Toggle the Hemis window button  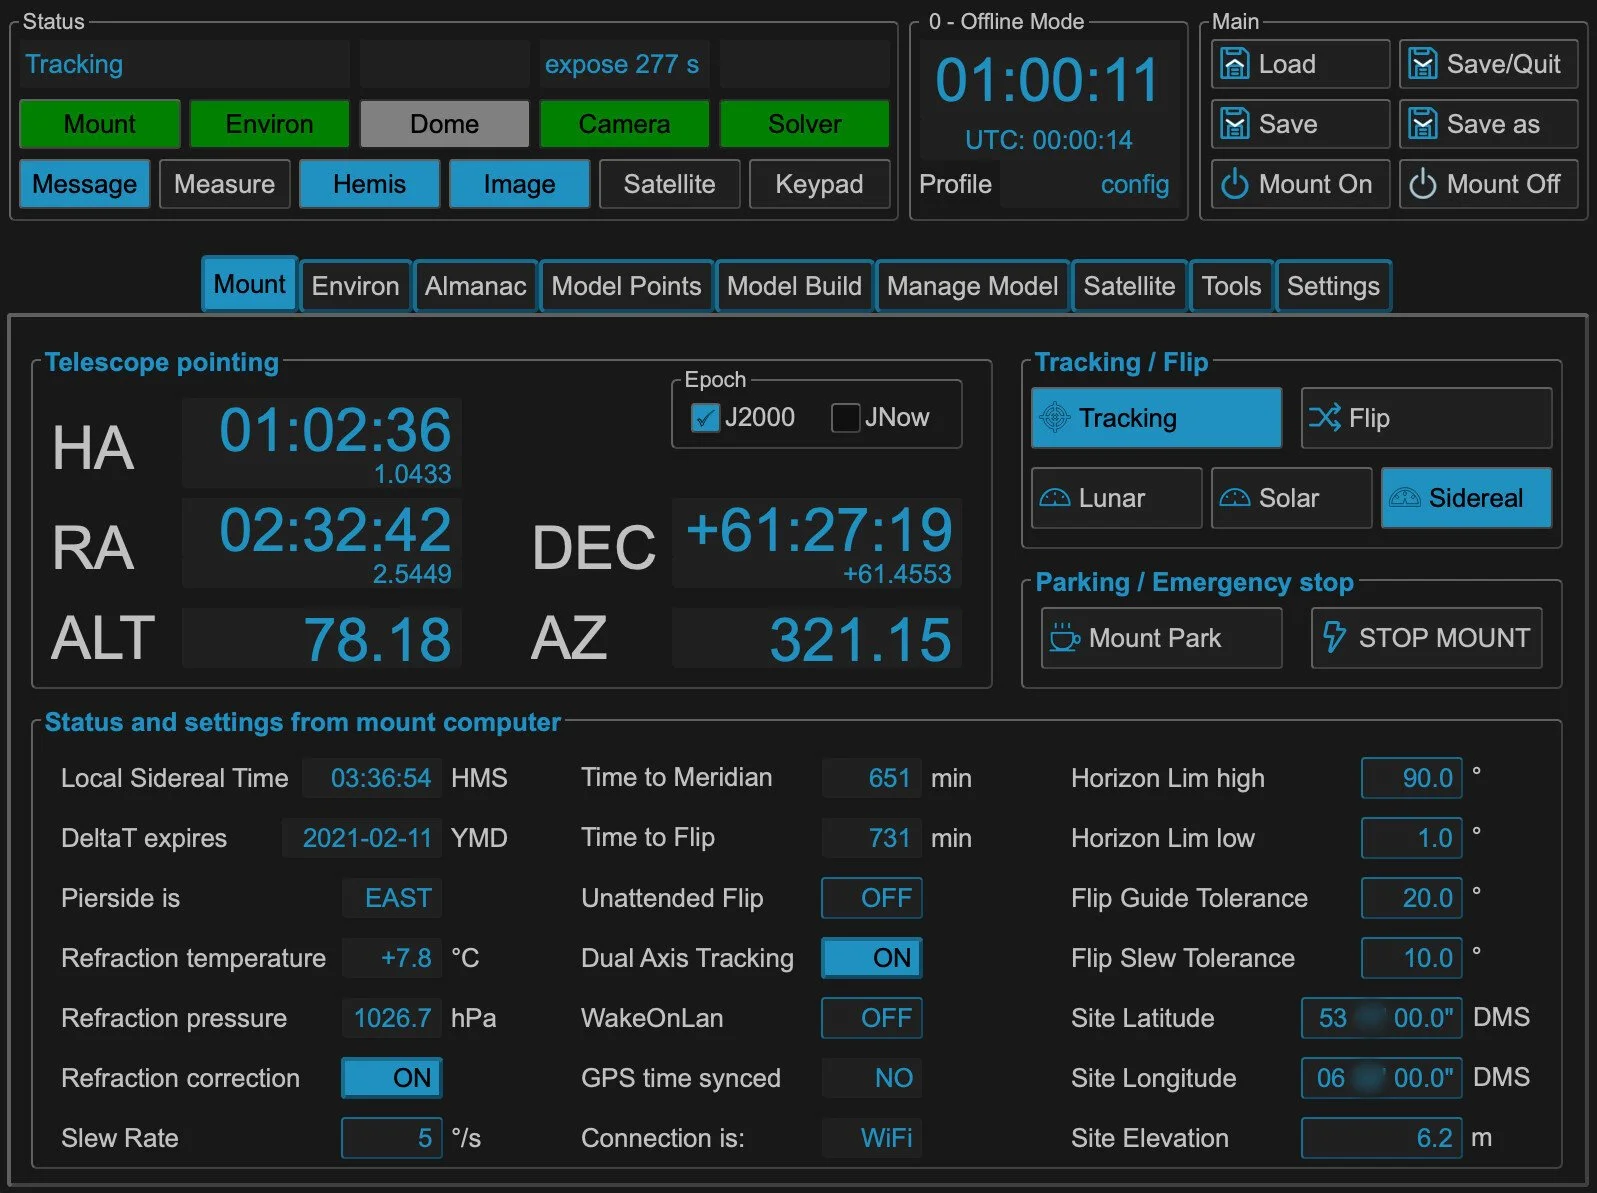(370, 184)
